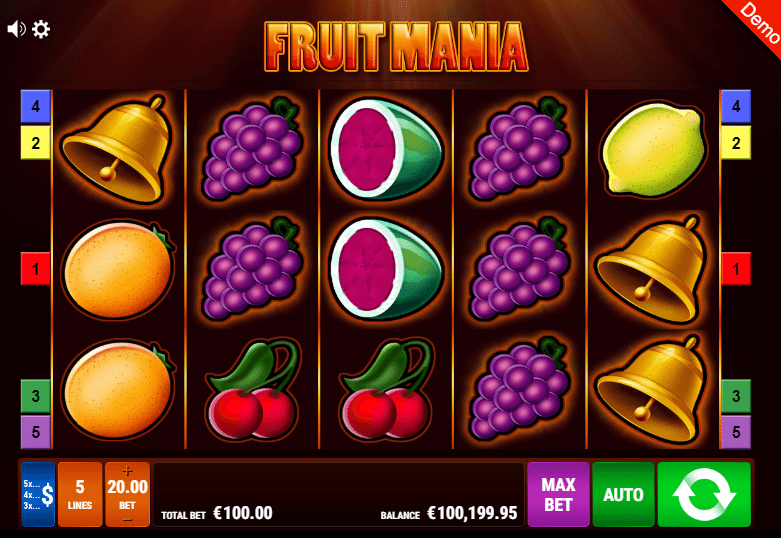Select purple payline 5 on right

pos(736,431)
